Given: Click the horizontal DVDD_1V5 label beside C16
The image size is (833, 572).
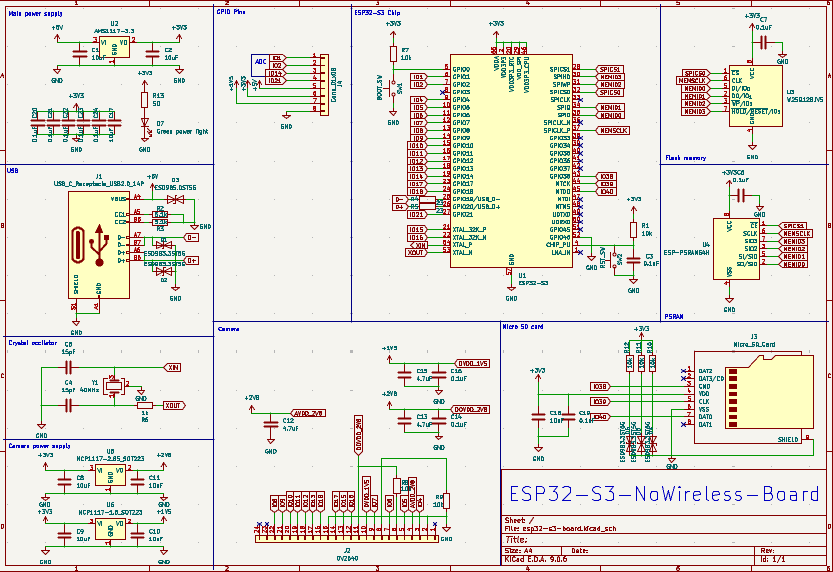Looking at the screenshot, I should [x=472, y=364].
